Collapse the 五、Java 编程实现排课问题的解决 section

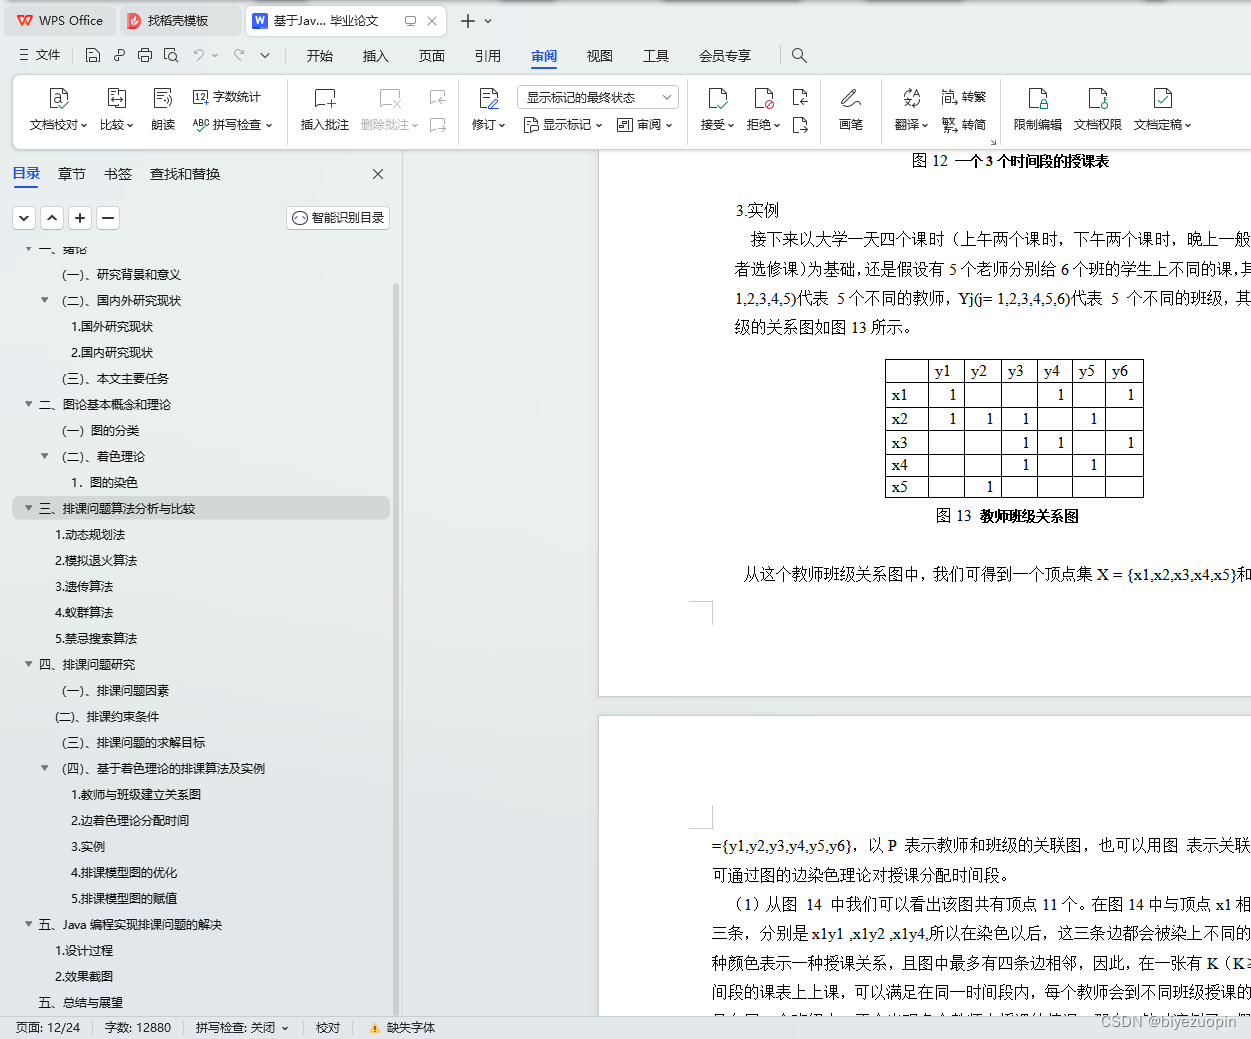28,924
